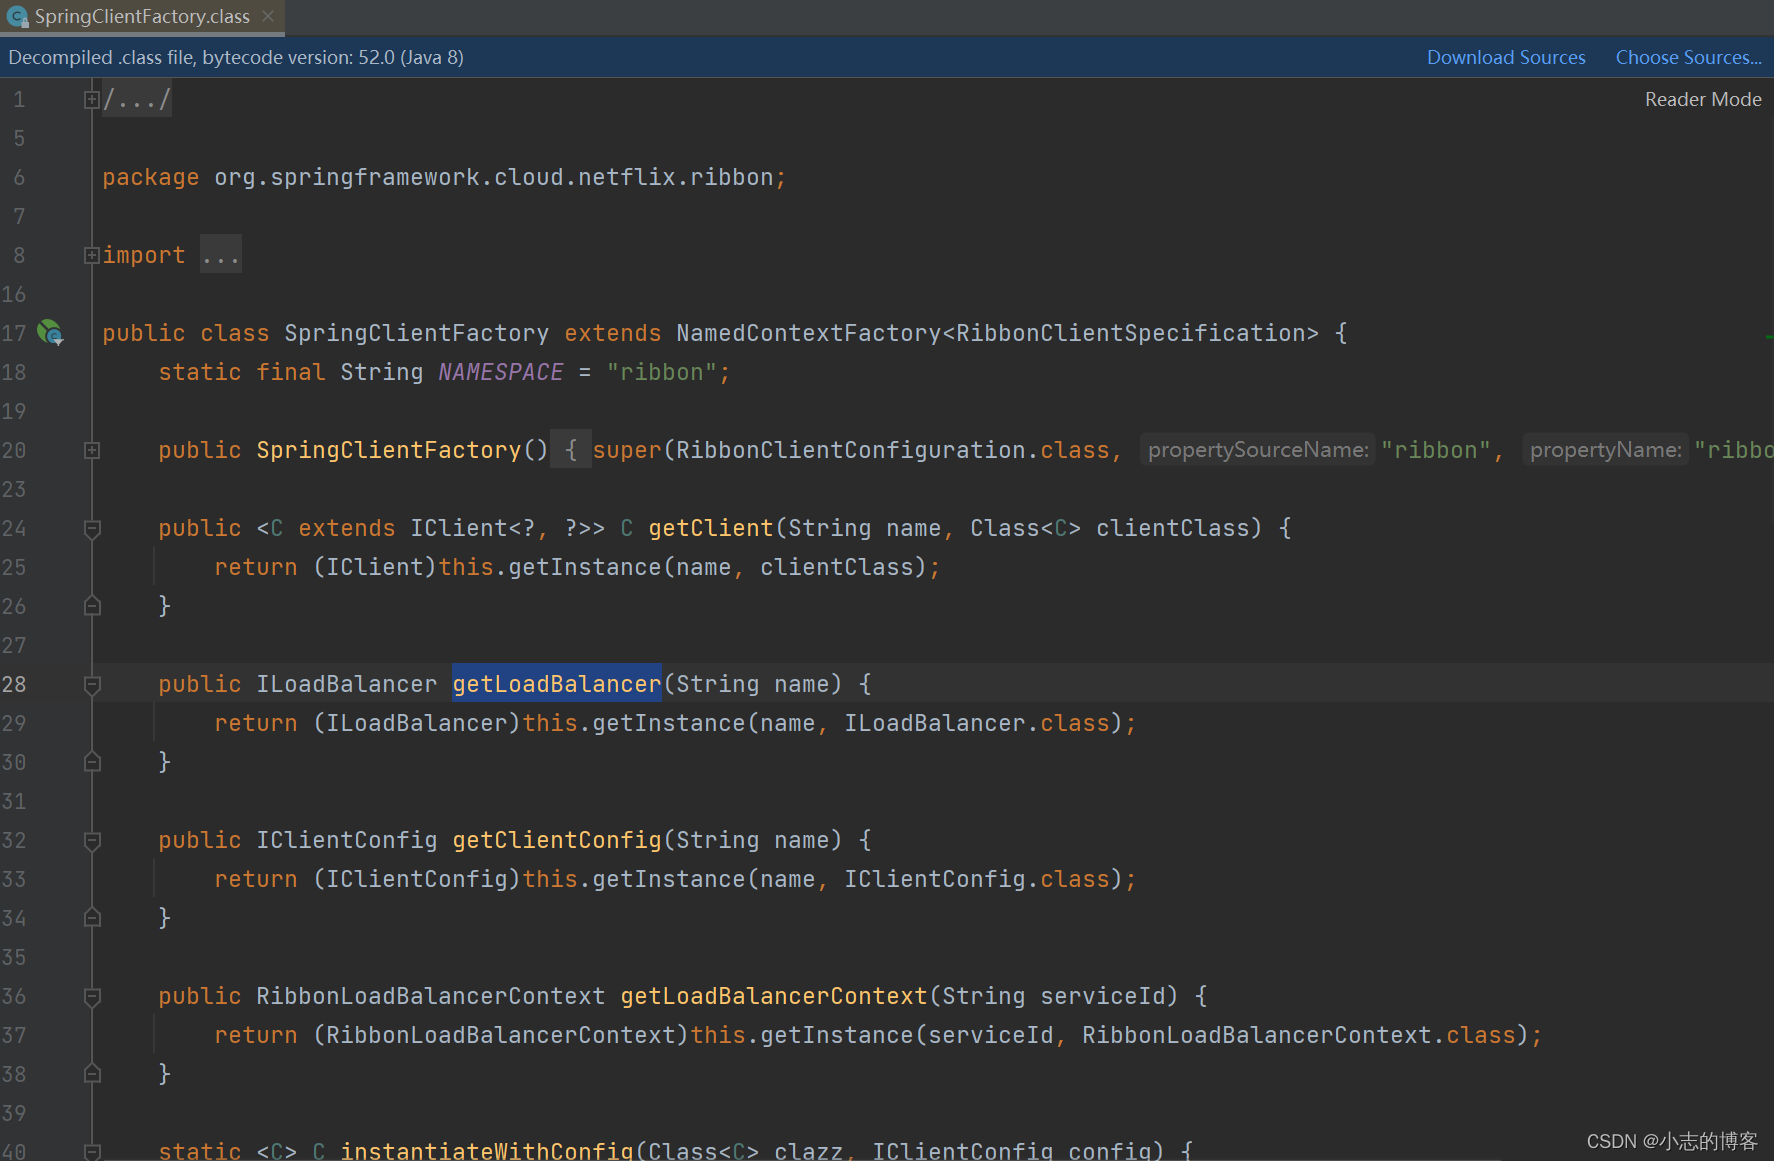Click Download Sources link

coord(1506,57)
